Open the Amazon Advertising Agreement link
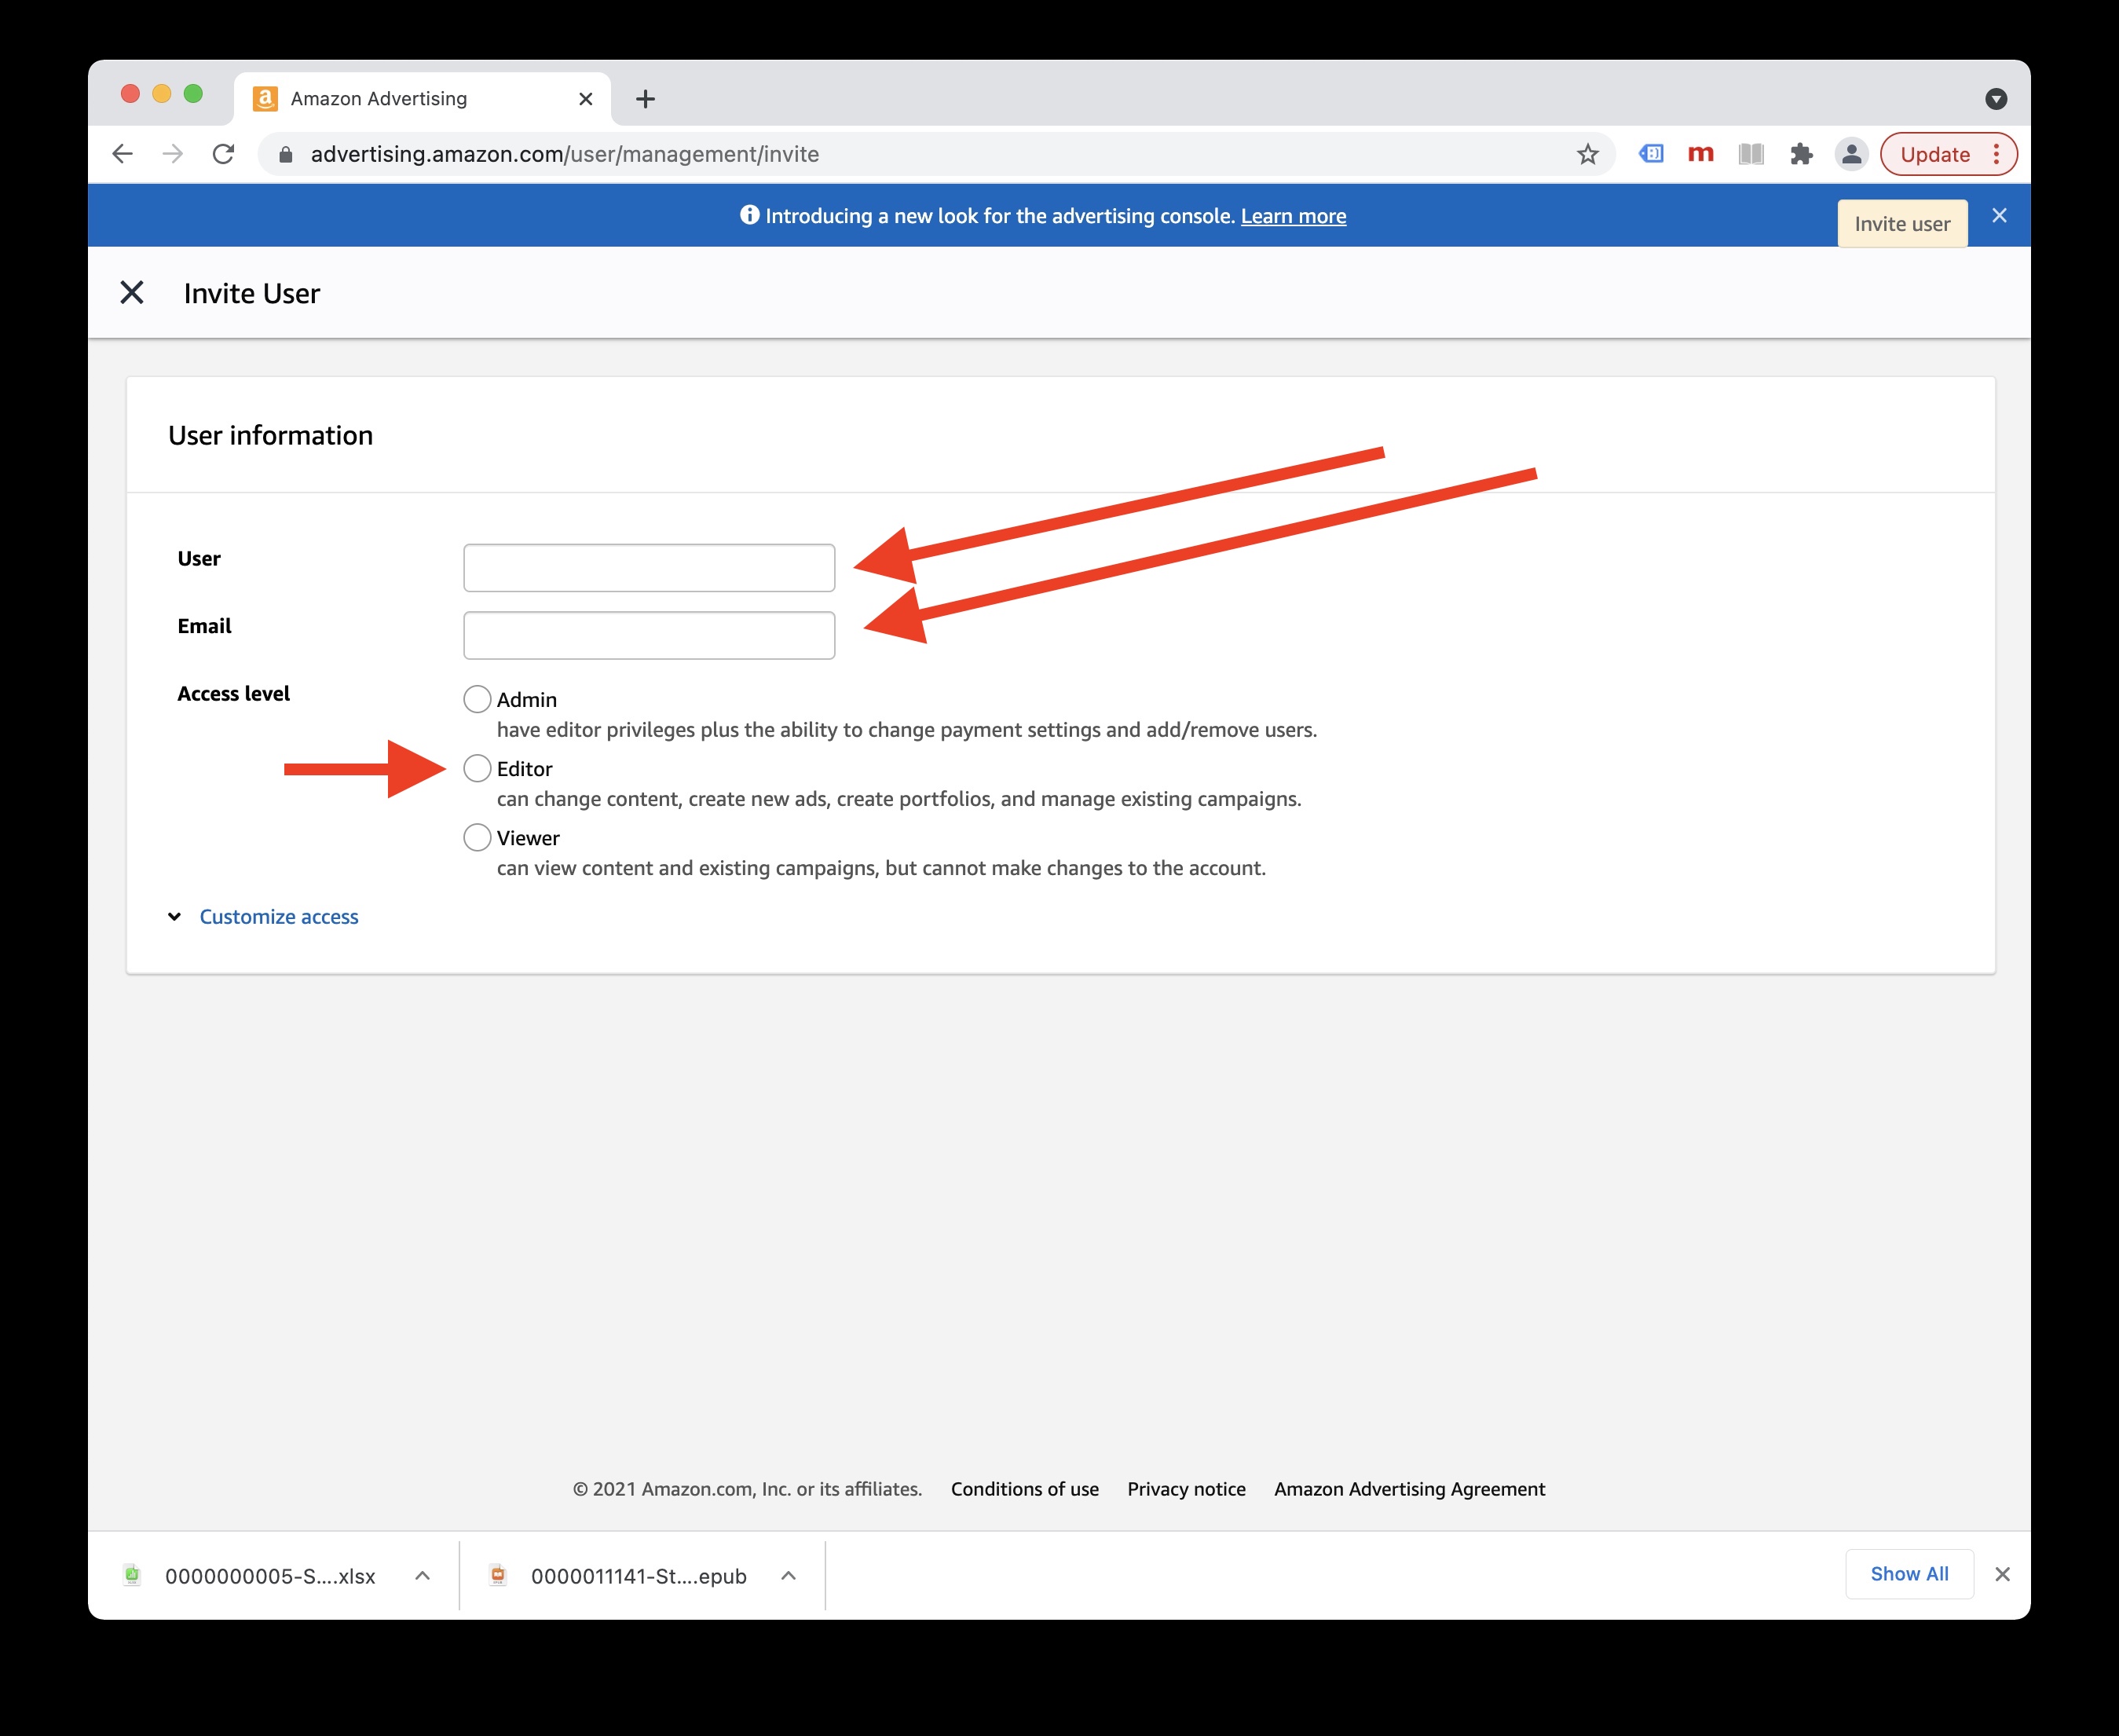Viewport: 2119px width, 1736px height. 1409,1489
